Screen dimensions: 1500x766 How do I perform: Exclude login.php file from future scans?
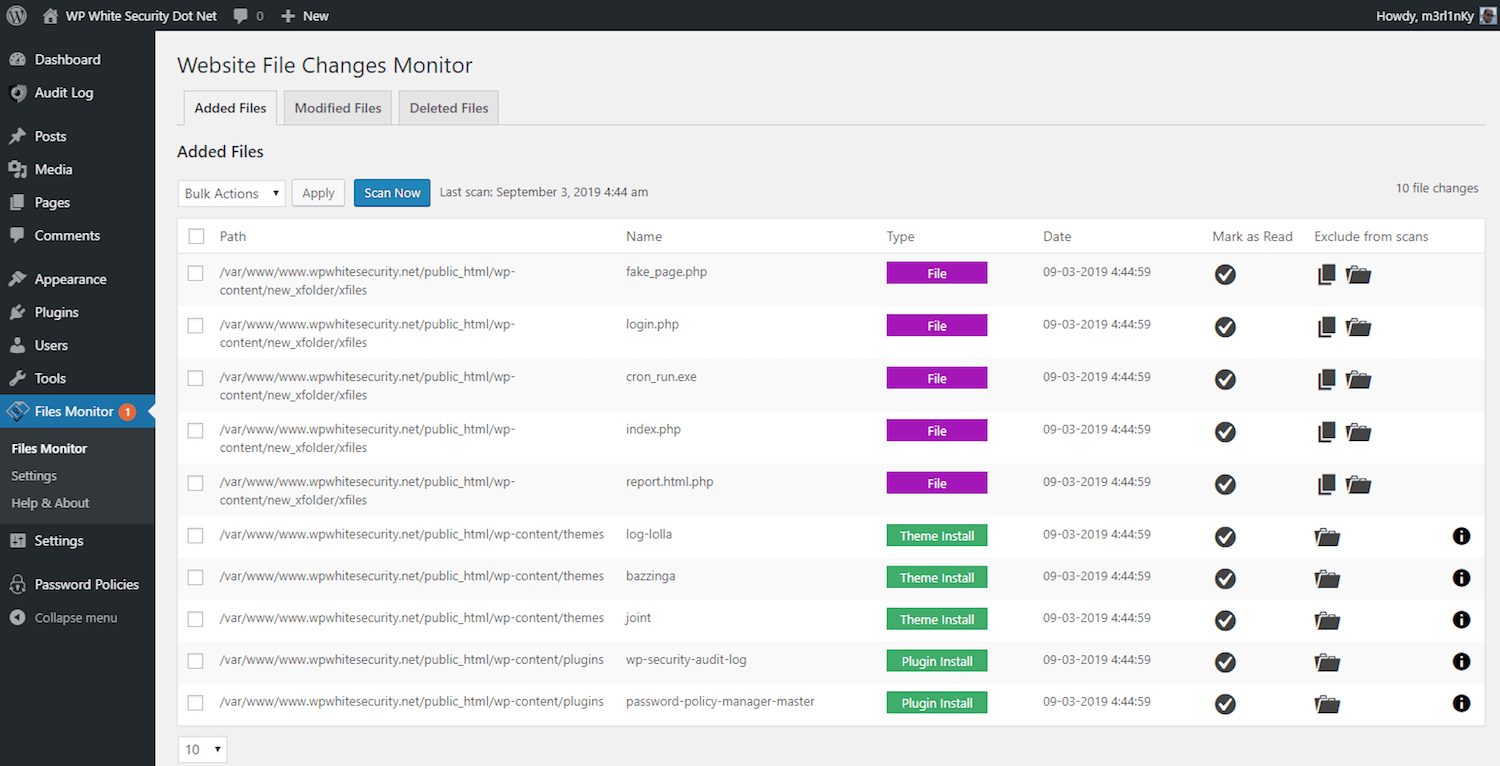pyautogui.click(x=1326, y=326)
